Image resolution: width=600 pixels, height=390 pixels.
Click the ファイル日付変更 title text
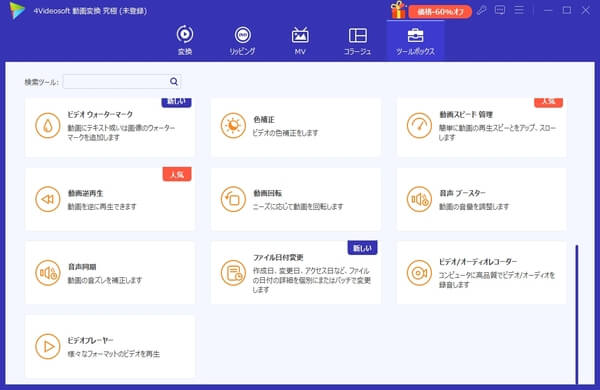pos(278,258)
